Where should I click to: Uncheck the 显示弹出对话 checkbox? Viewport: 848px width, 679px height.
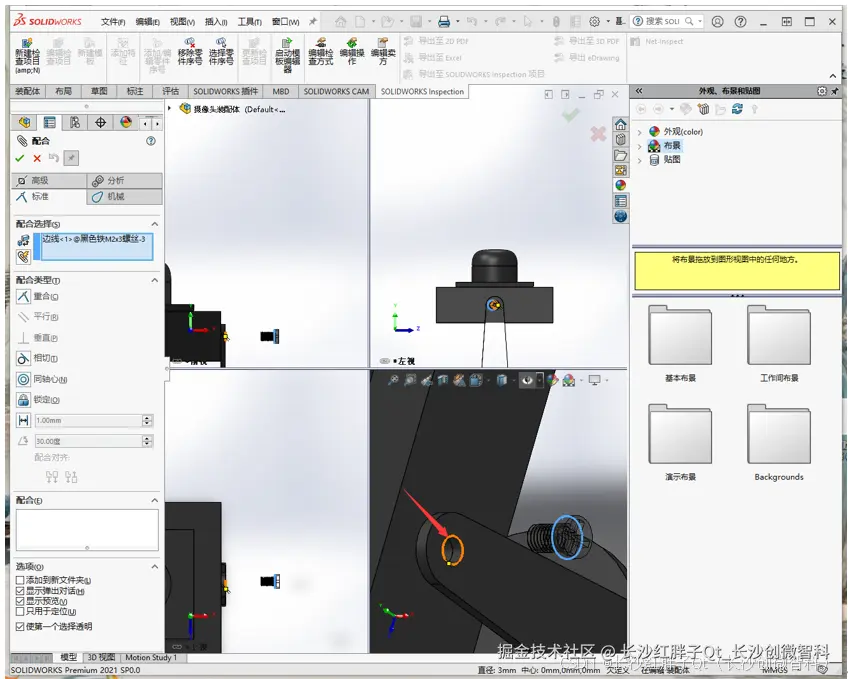(20, 591)
